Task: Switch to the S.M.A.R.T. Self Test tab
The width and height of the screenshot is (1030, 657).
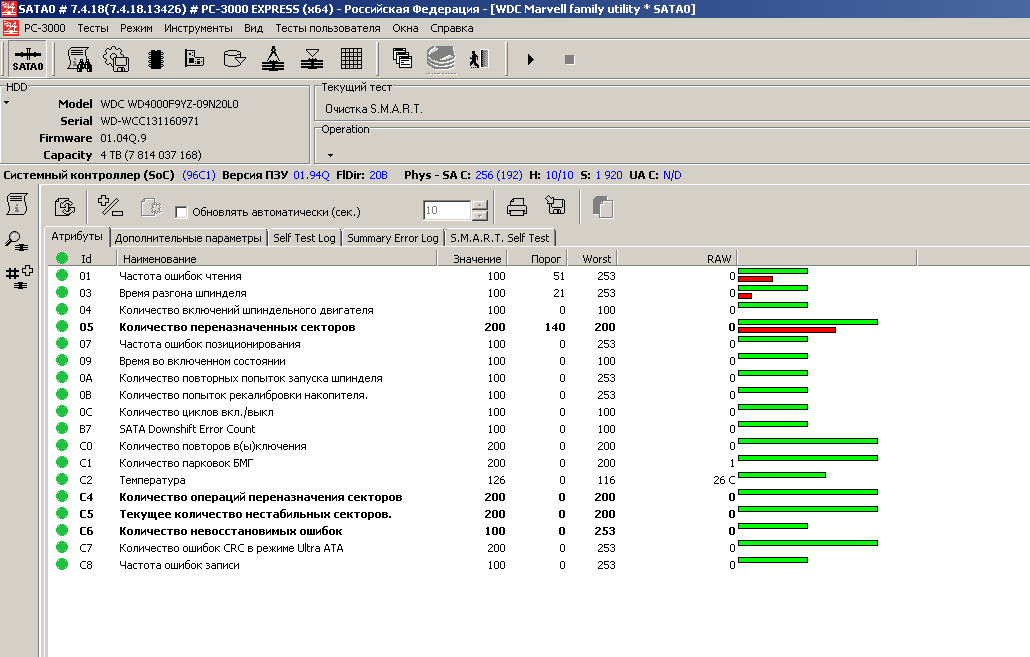Action: pos(499,238)
